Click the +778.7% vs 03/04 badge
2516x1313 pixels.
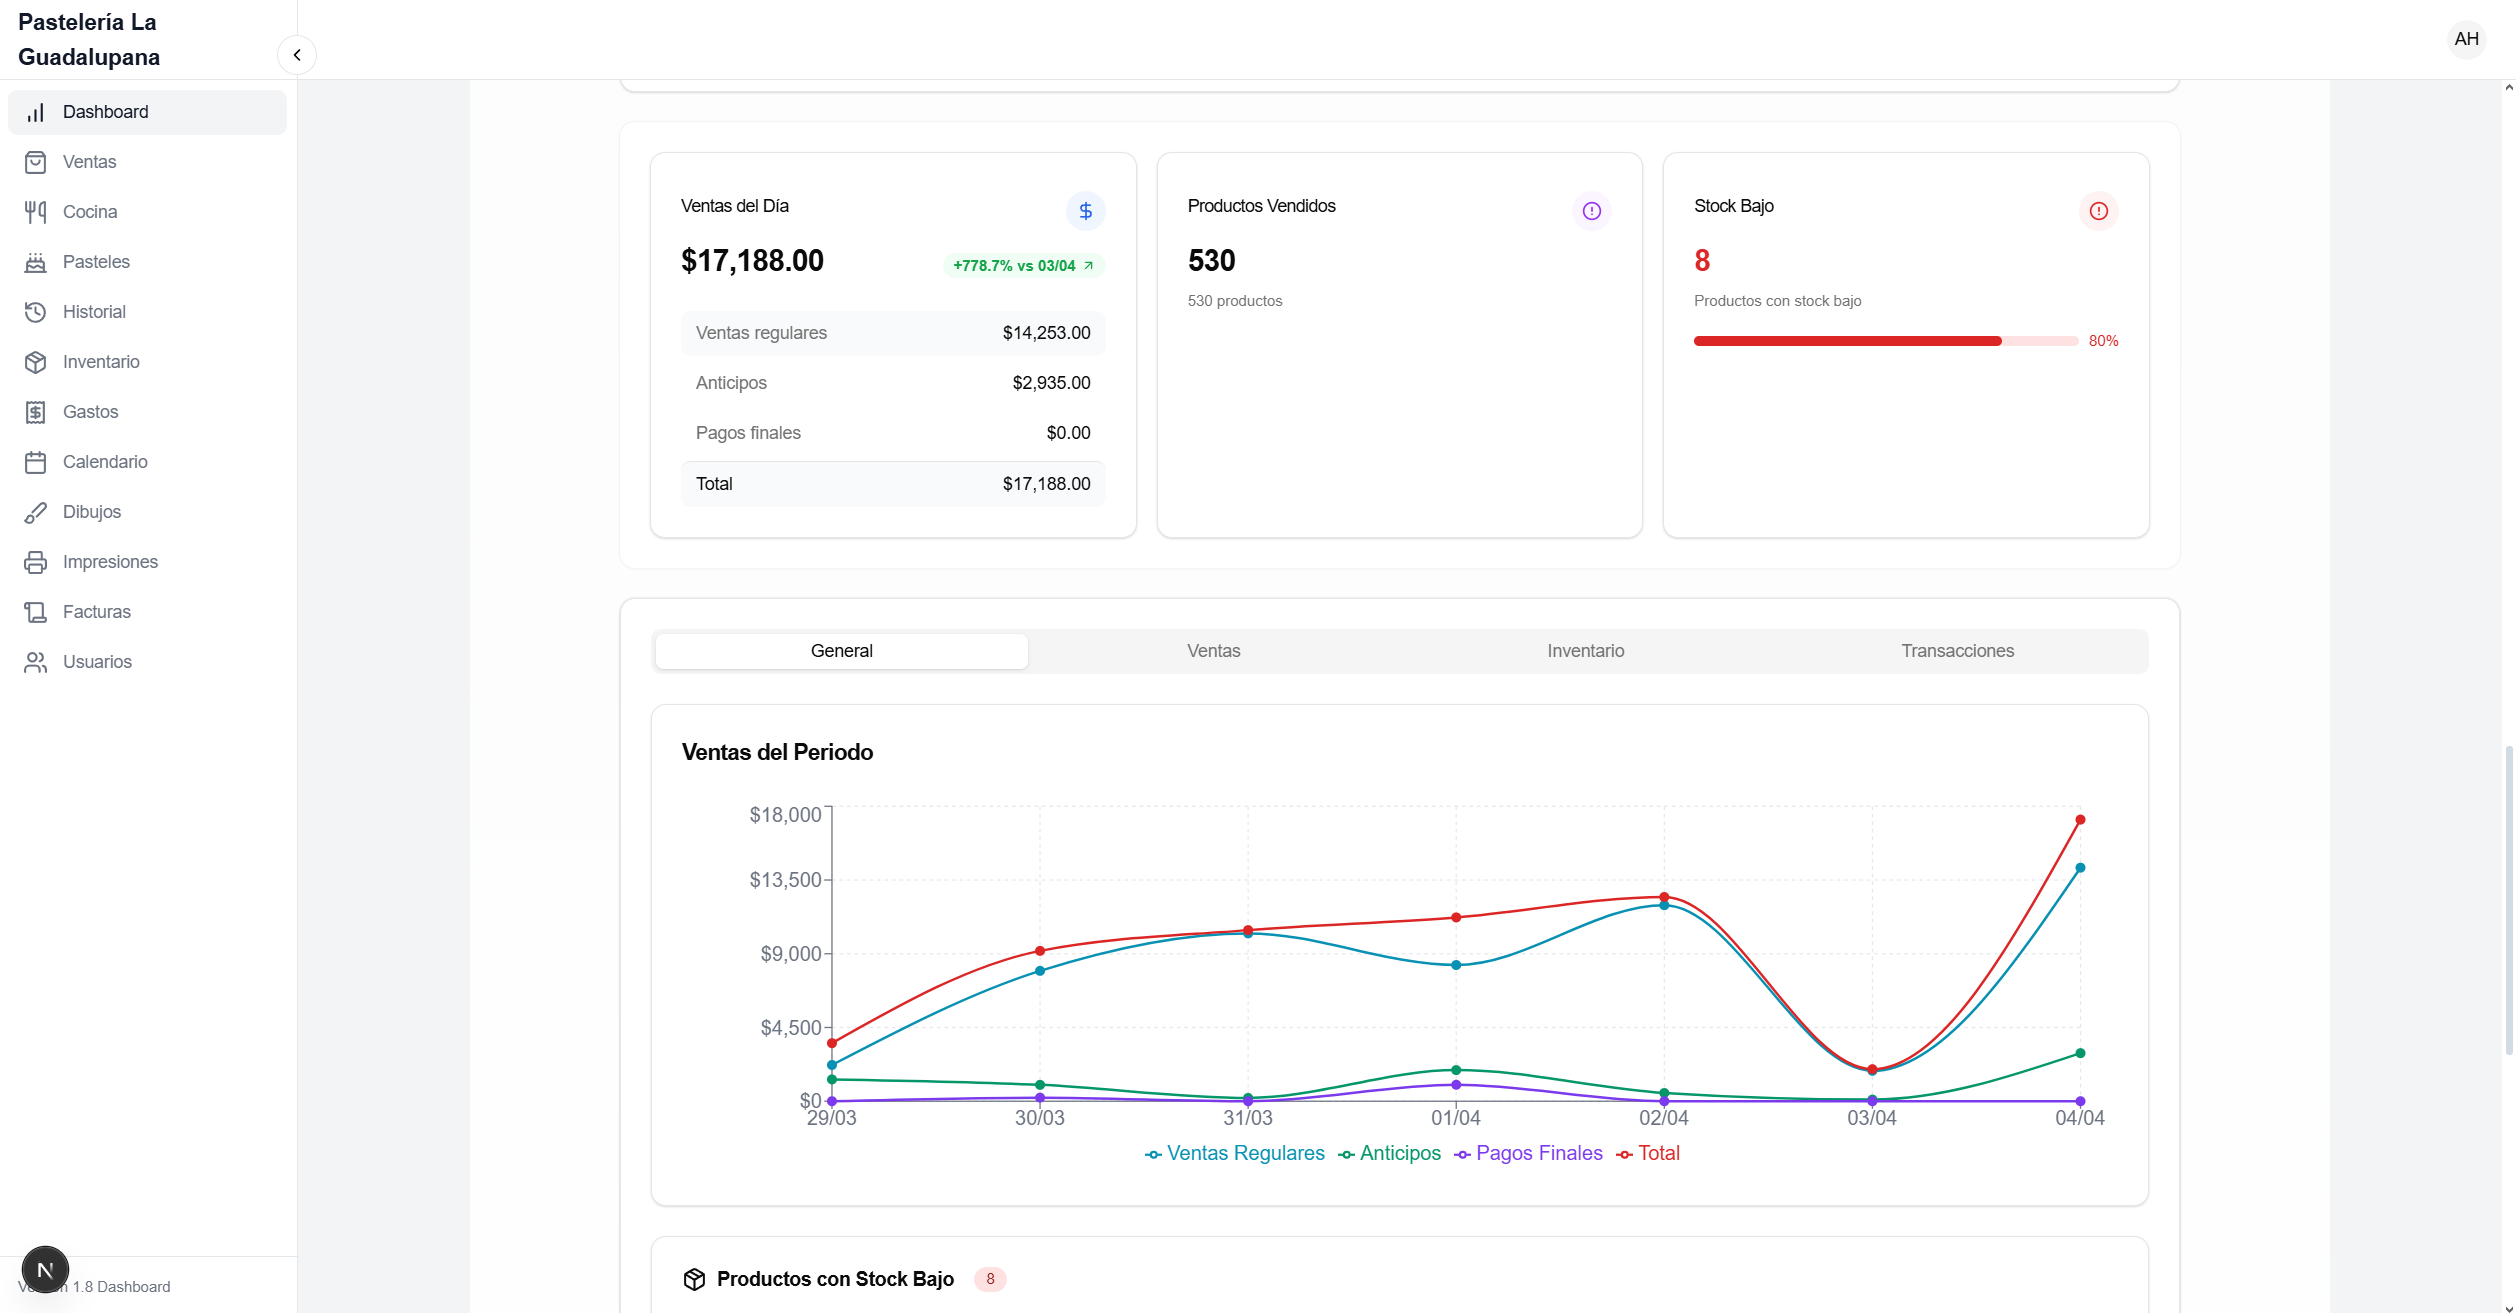tap(1023, 266)
